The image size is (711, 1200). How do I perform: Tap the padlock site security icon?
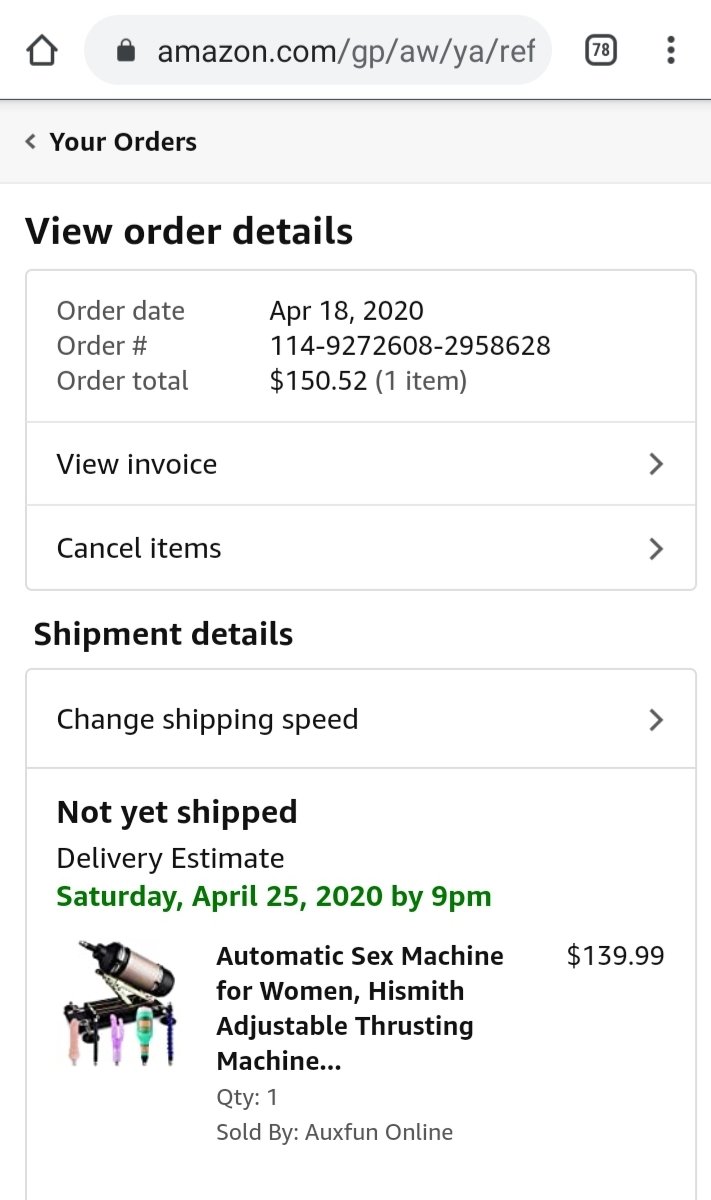[x=126, y=50]
